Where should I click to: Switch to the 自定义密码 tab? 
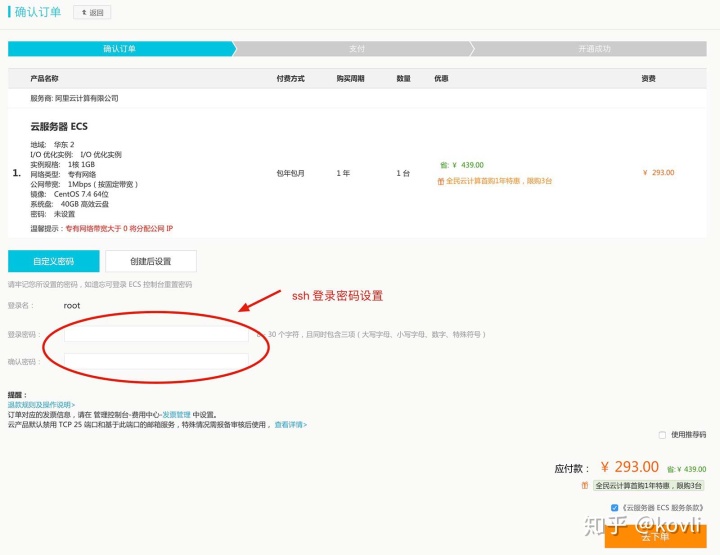click(54, 261)
